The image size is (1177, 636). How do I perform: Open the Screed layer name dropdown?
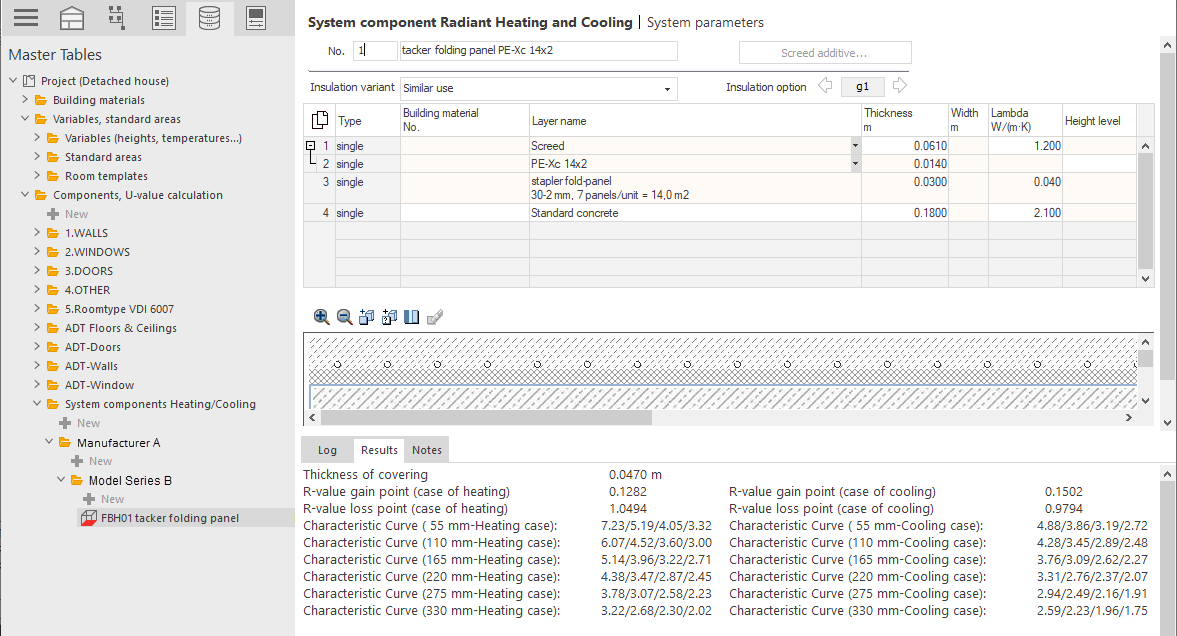855,146
